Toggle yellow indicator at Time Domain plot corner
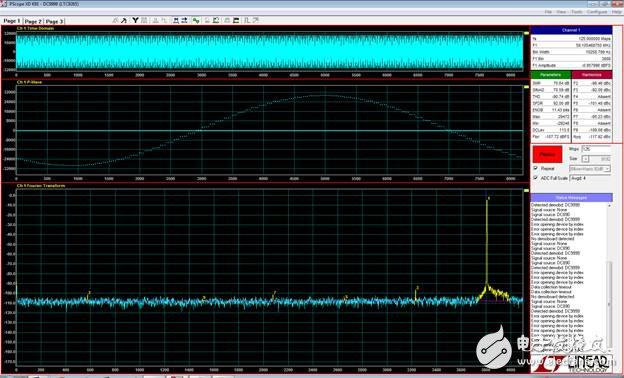Viewport: 624px width, 378px height. (x=526, y=33)
